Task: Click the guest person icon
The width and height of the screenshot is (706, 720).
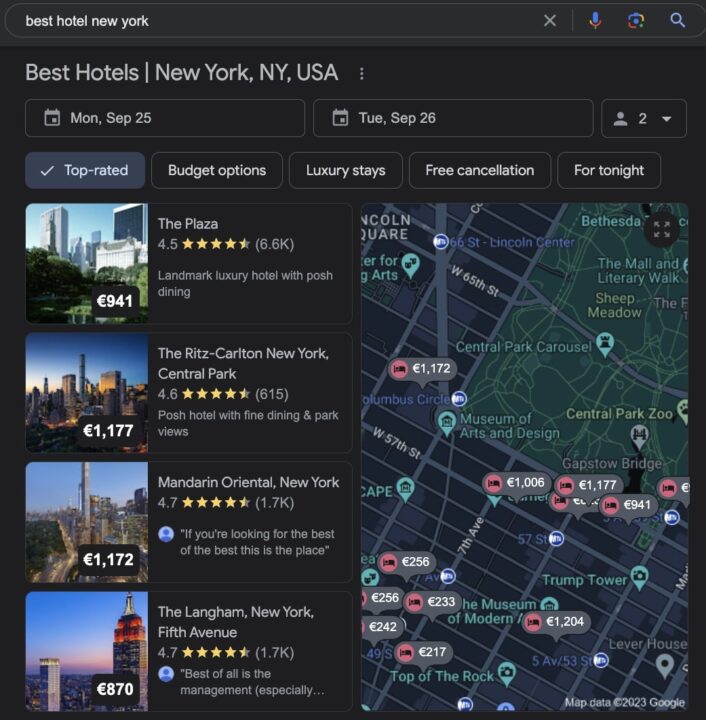Action: [x=621, y=119]
